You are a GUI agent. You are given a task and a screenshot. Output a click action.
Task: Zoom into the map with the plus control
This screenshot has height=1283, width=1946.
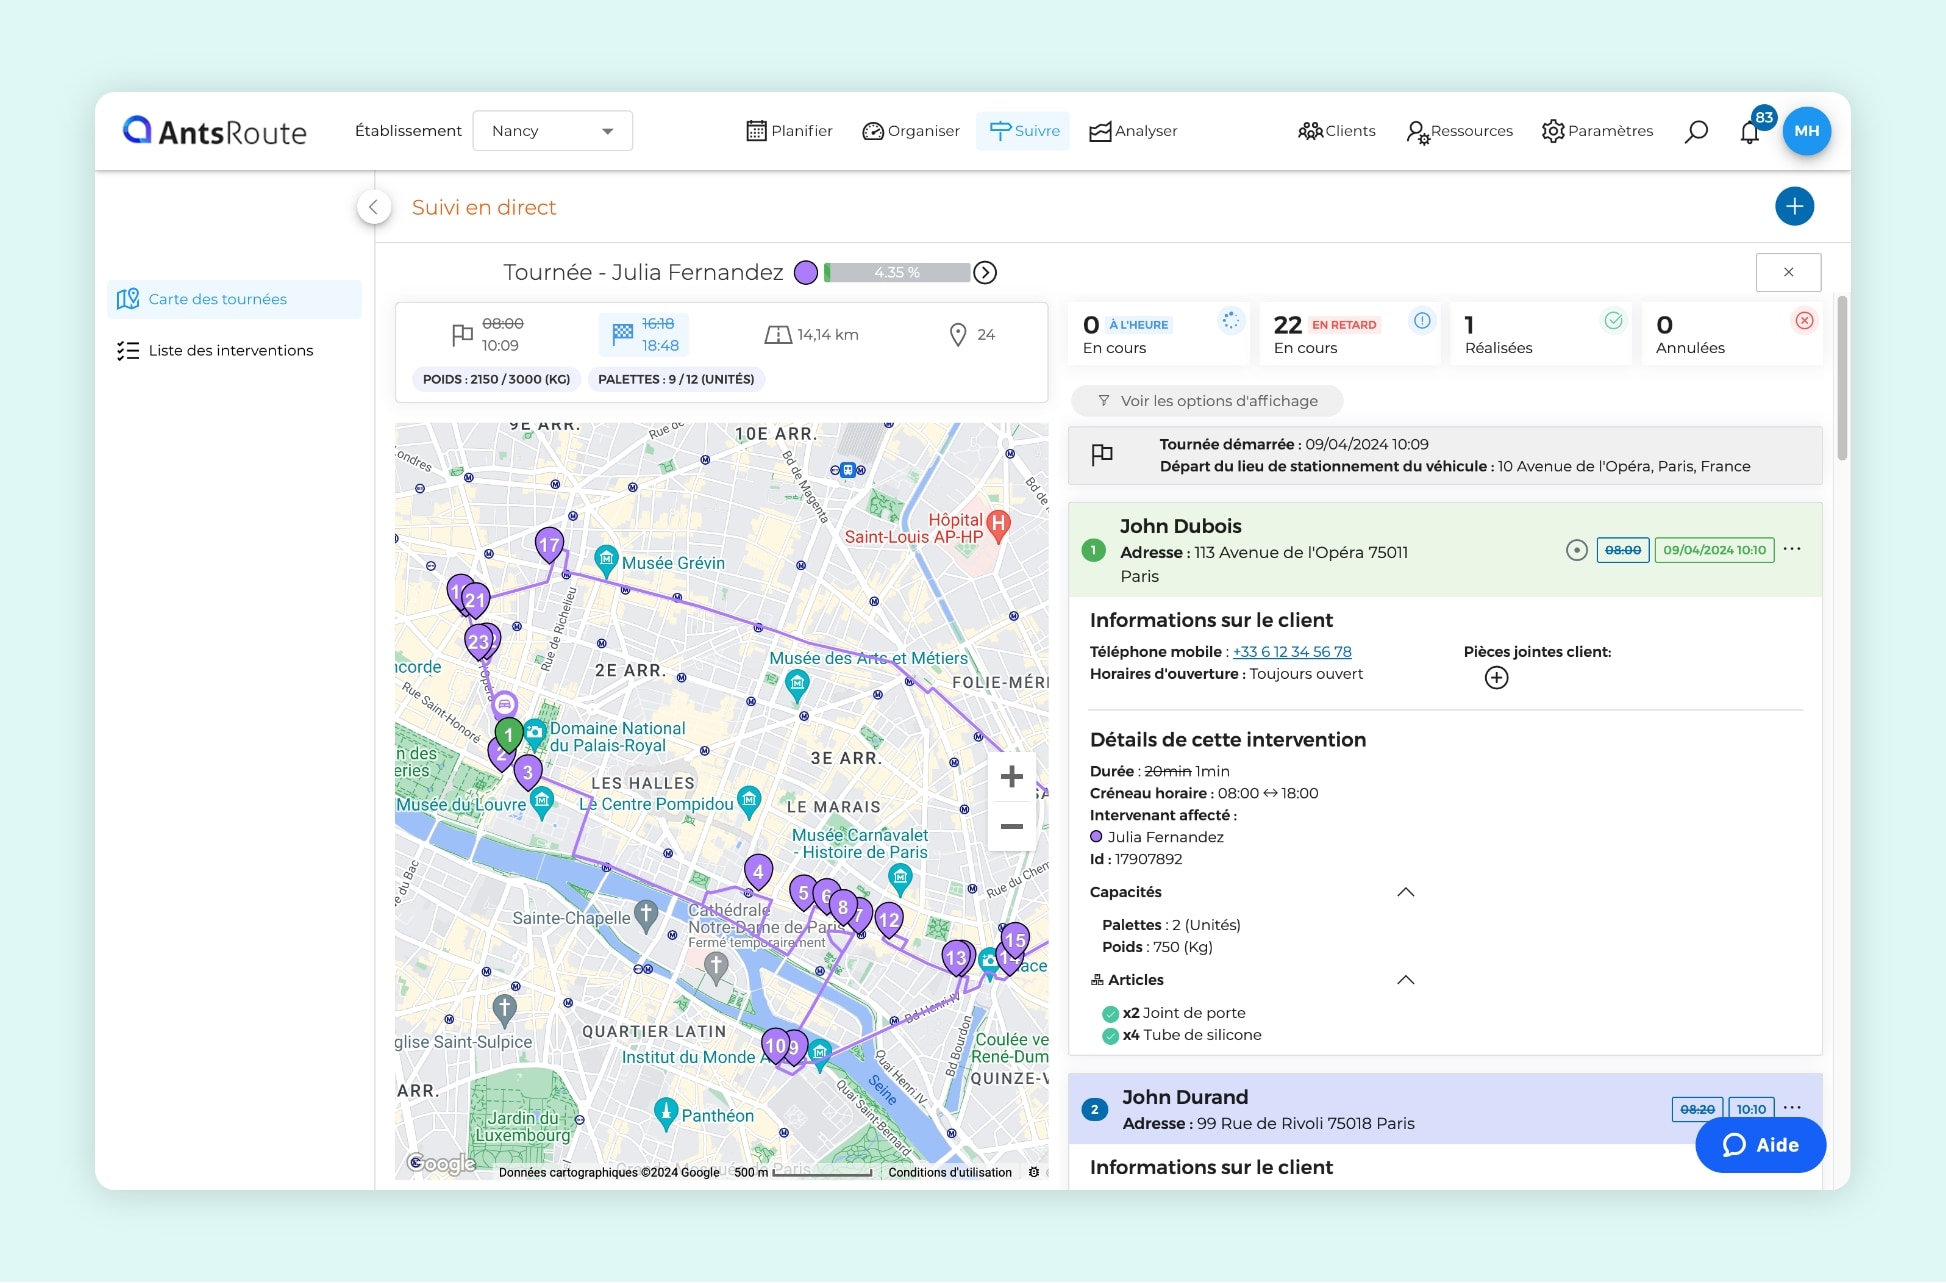[1011, 776]
